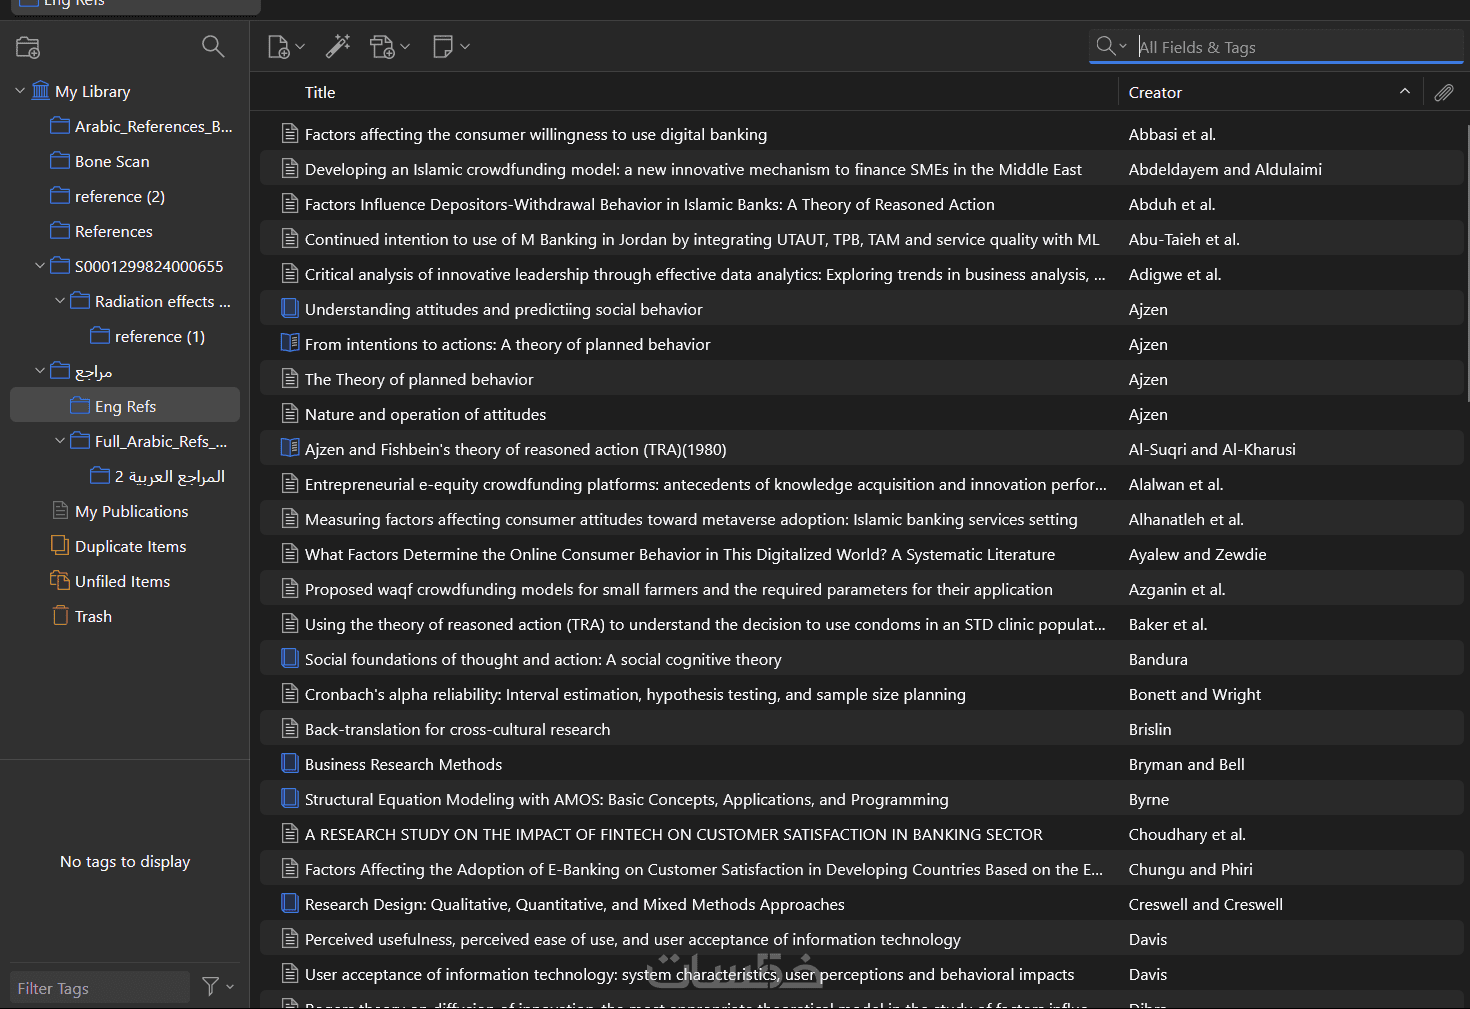Click the Add Attachment toolbar icon
Viewport: 1470px width, 1009px height.
point(389,47)
